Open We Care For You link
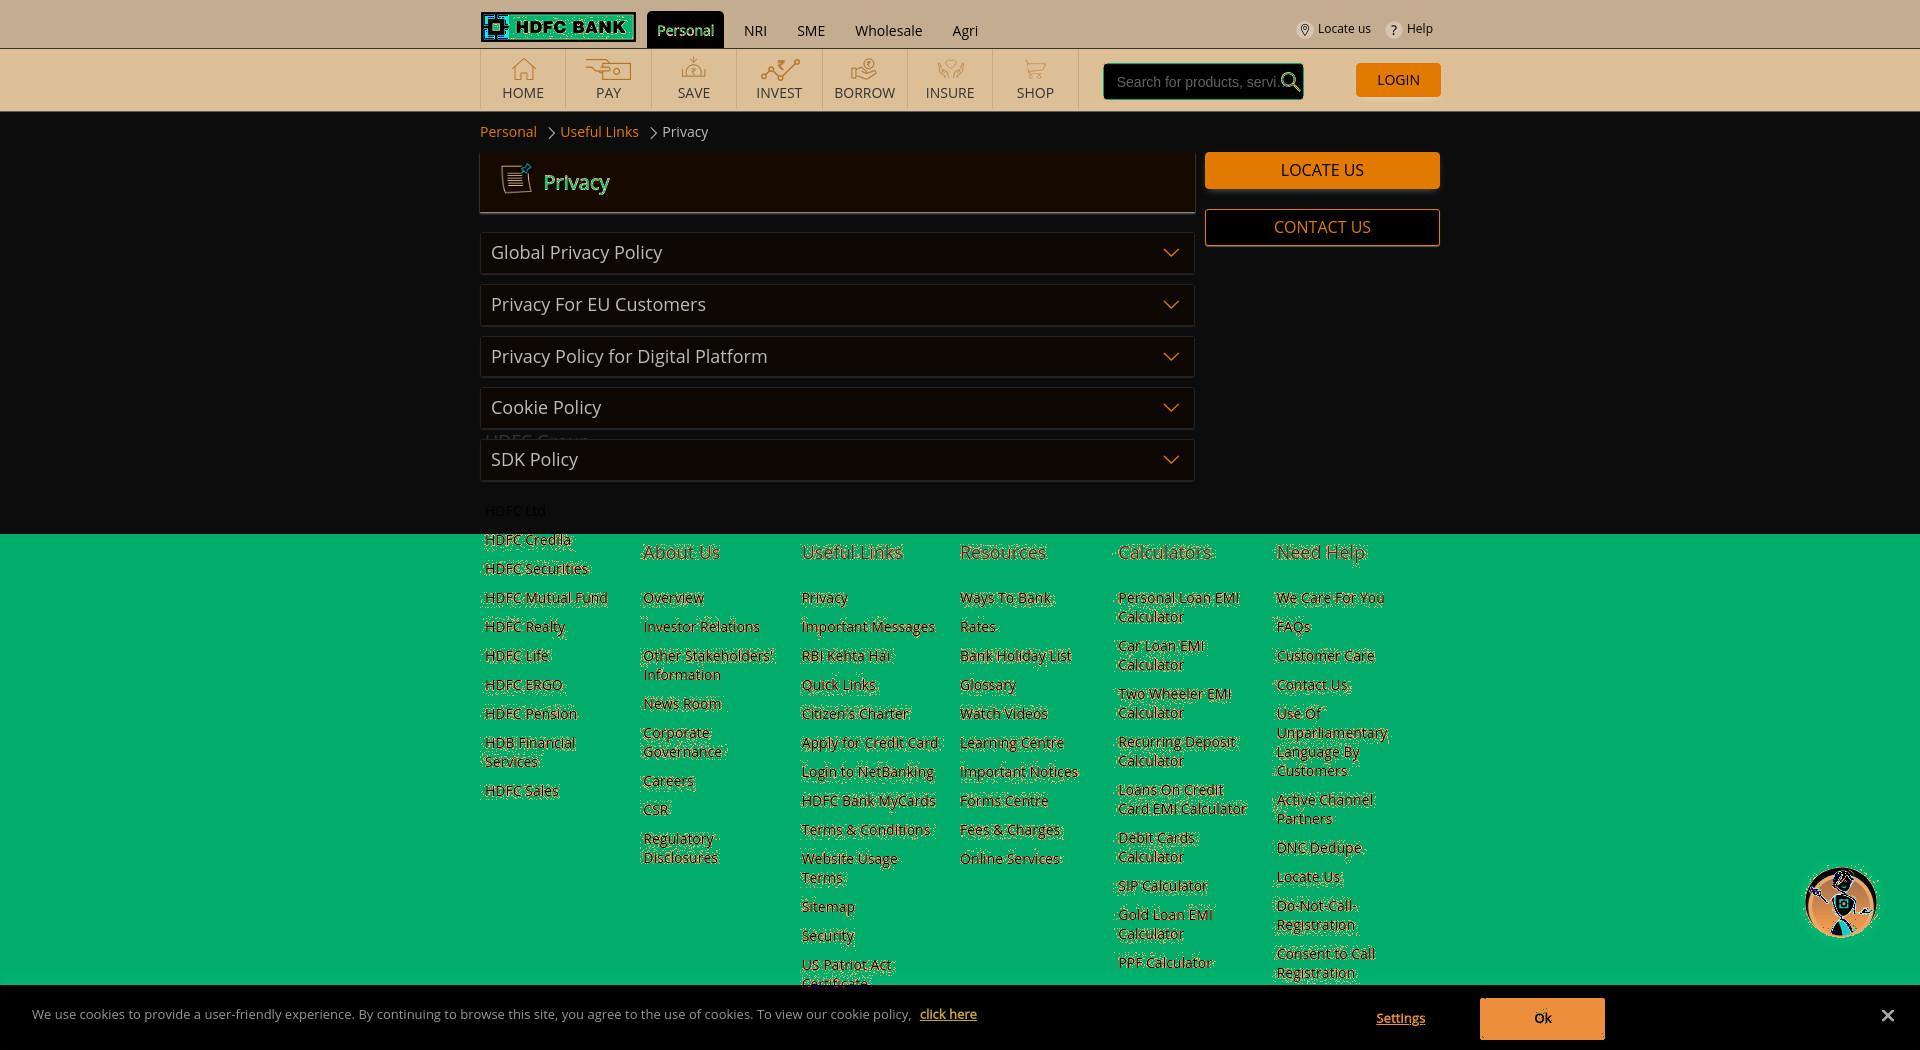This screenshot has height=1050, width=1920. [1330, 598]
